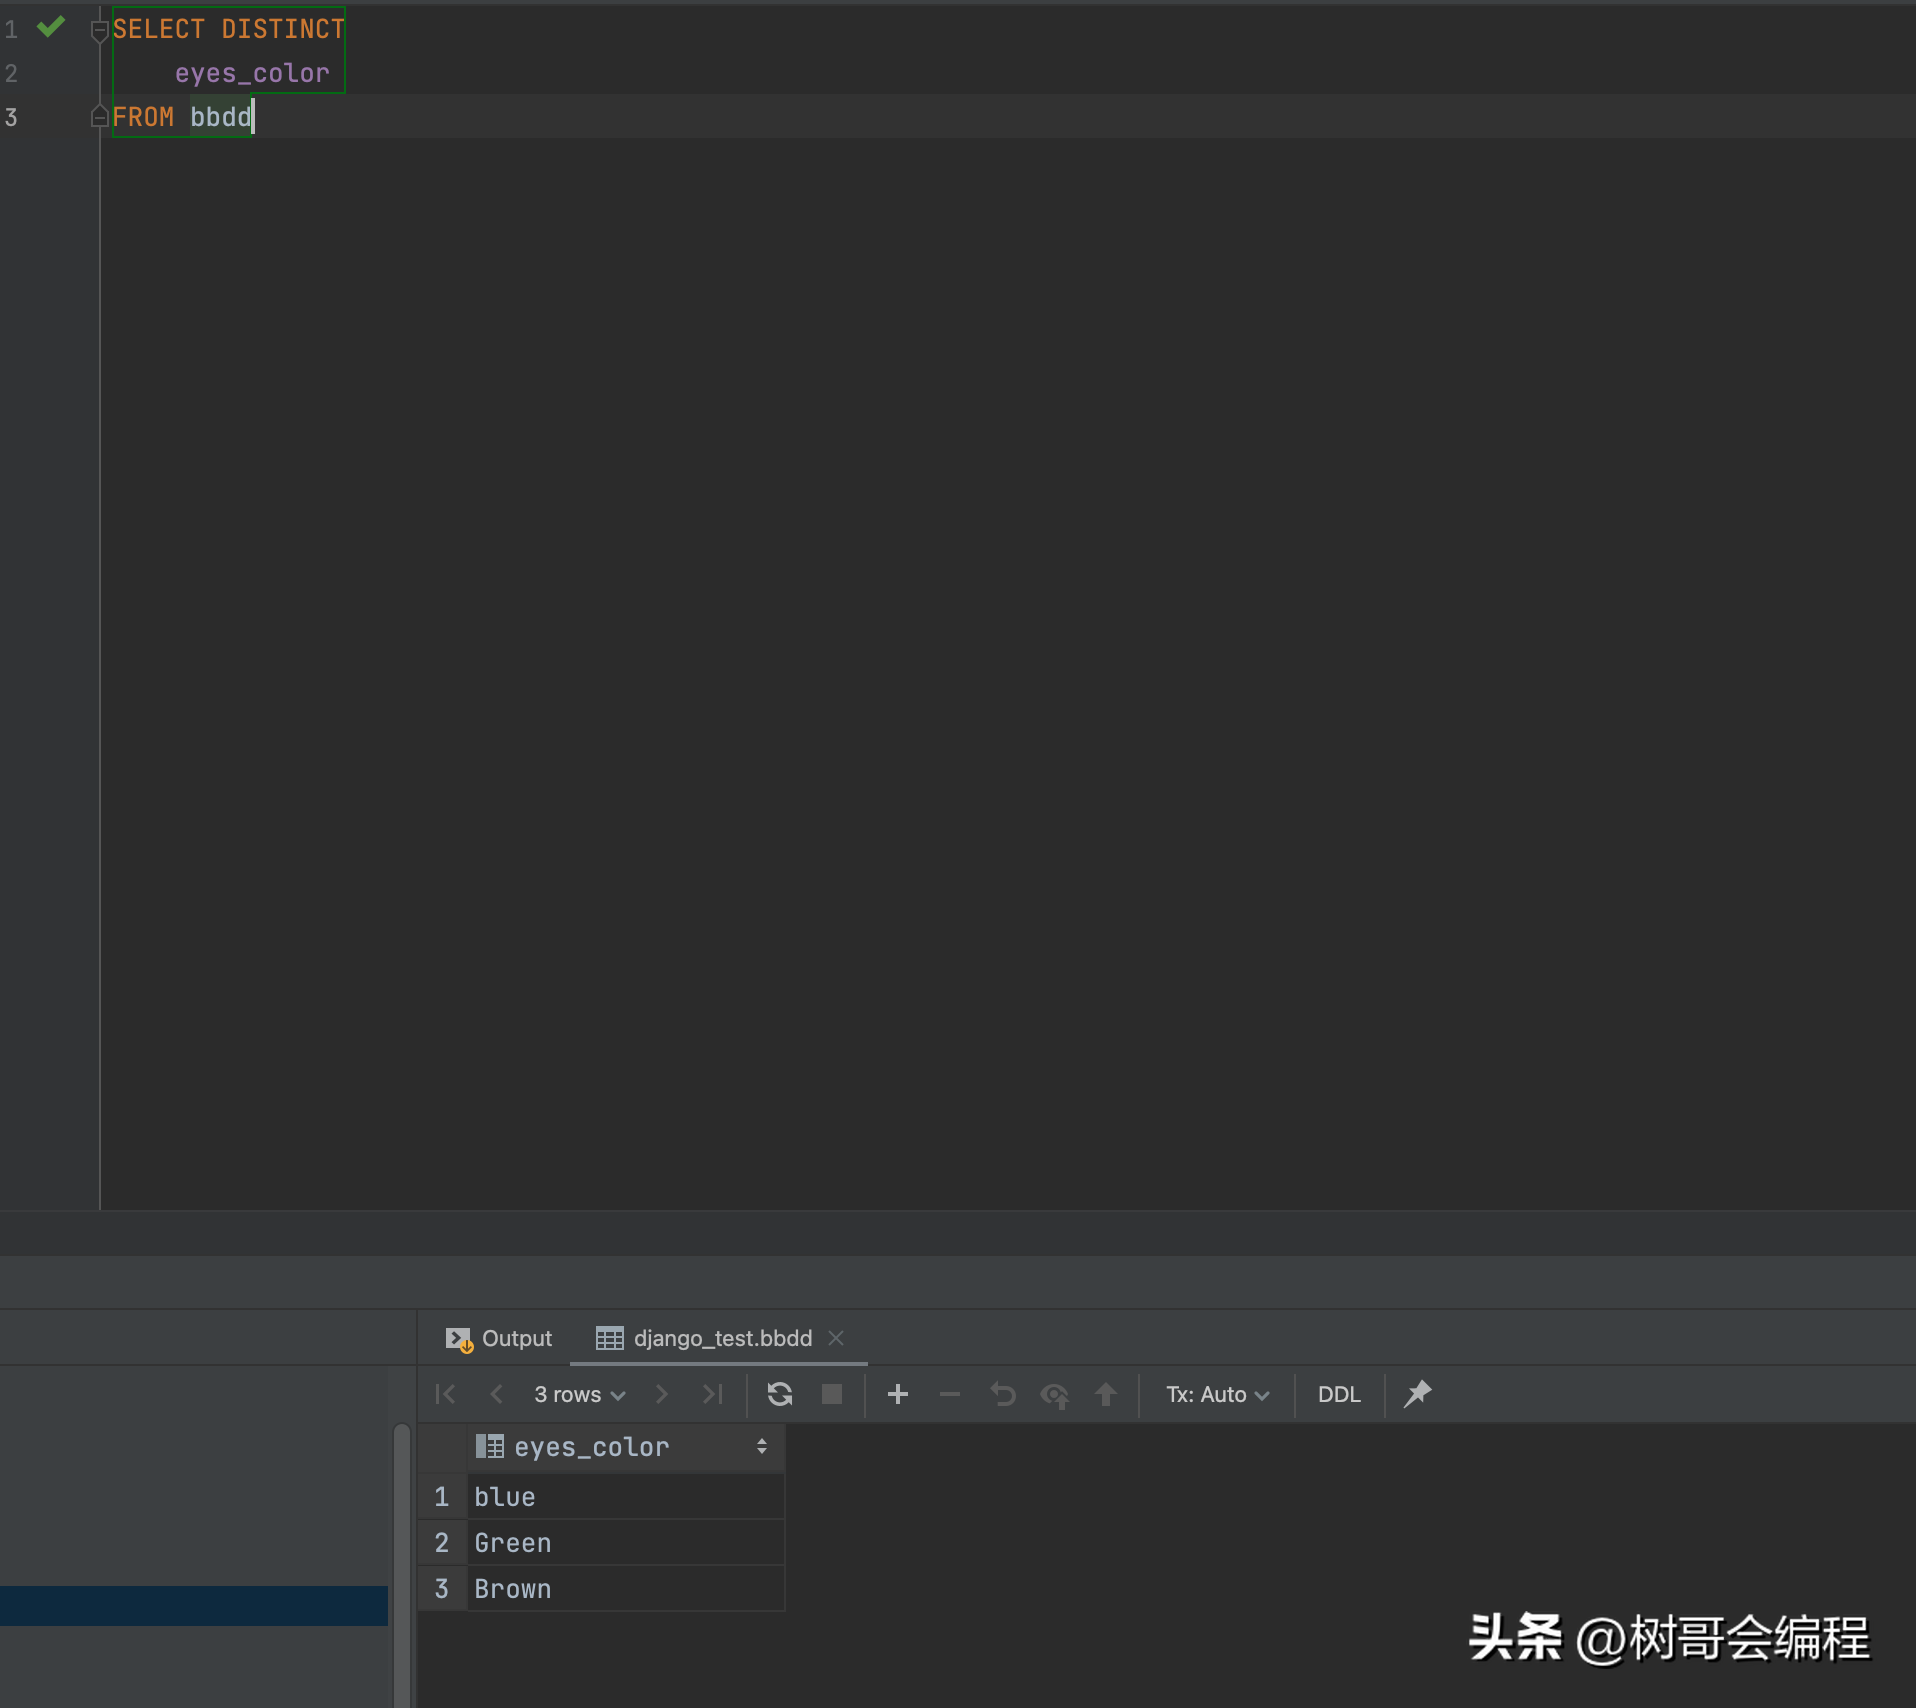Click the green checkmark on line 1
The image size is (1916, 1708).
[x=50, y=27]
